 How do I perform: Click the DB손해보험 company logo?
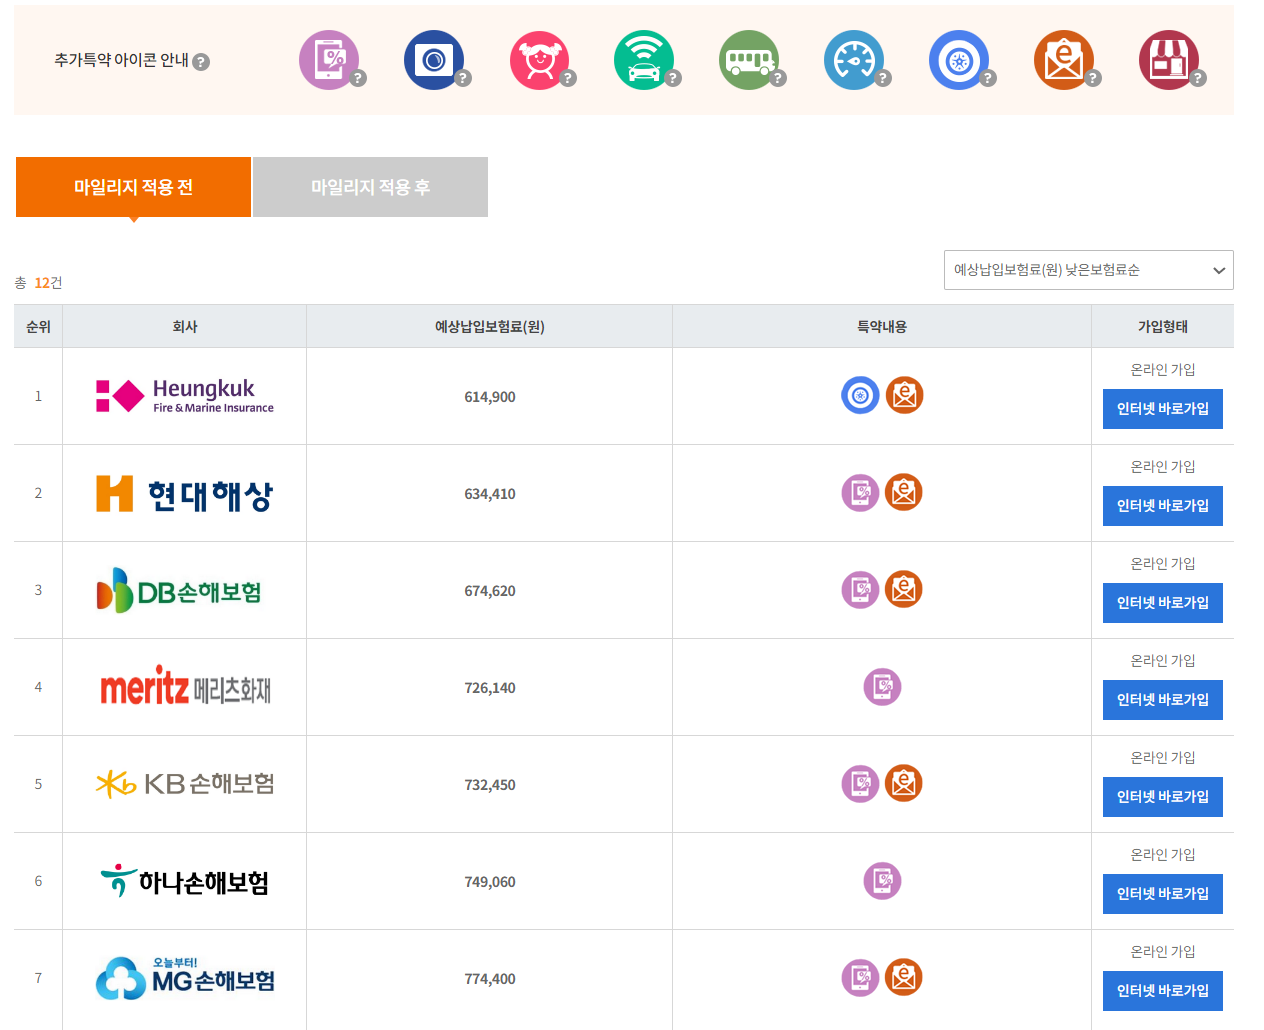[179, 591]
